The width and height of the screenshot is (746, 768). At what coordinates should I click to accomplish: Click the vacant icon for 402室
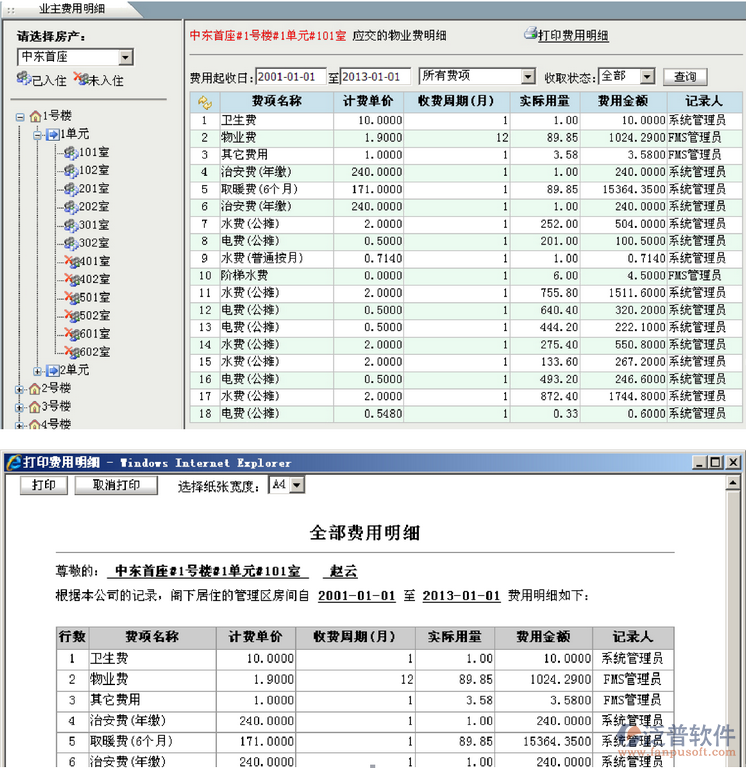click(72, 280)
